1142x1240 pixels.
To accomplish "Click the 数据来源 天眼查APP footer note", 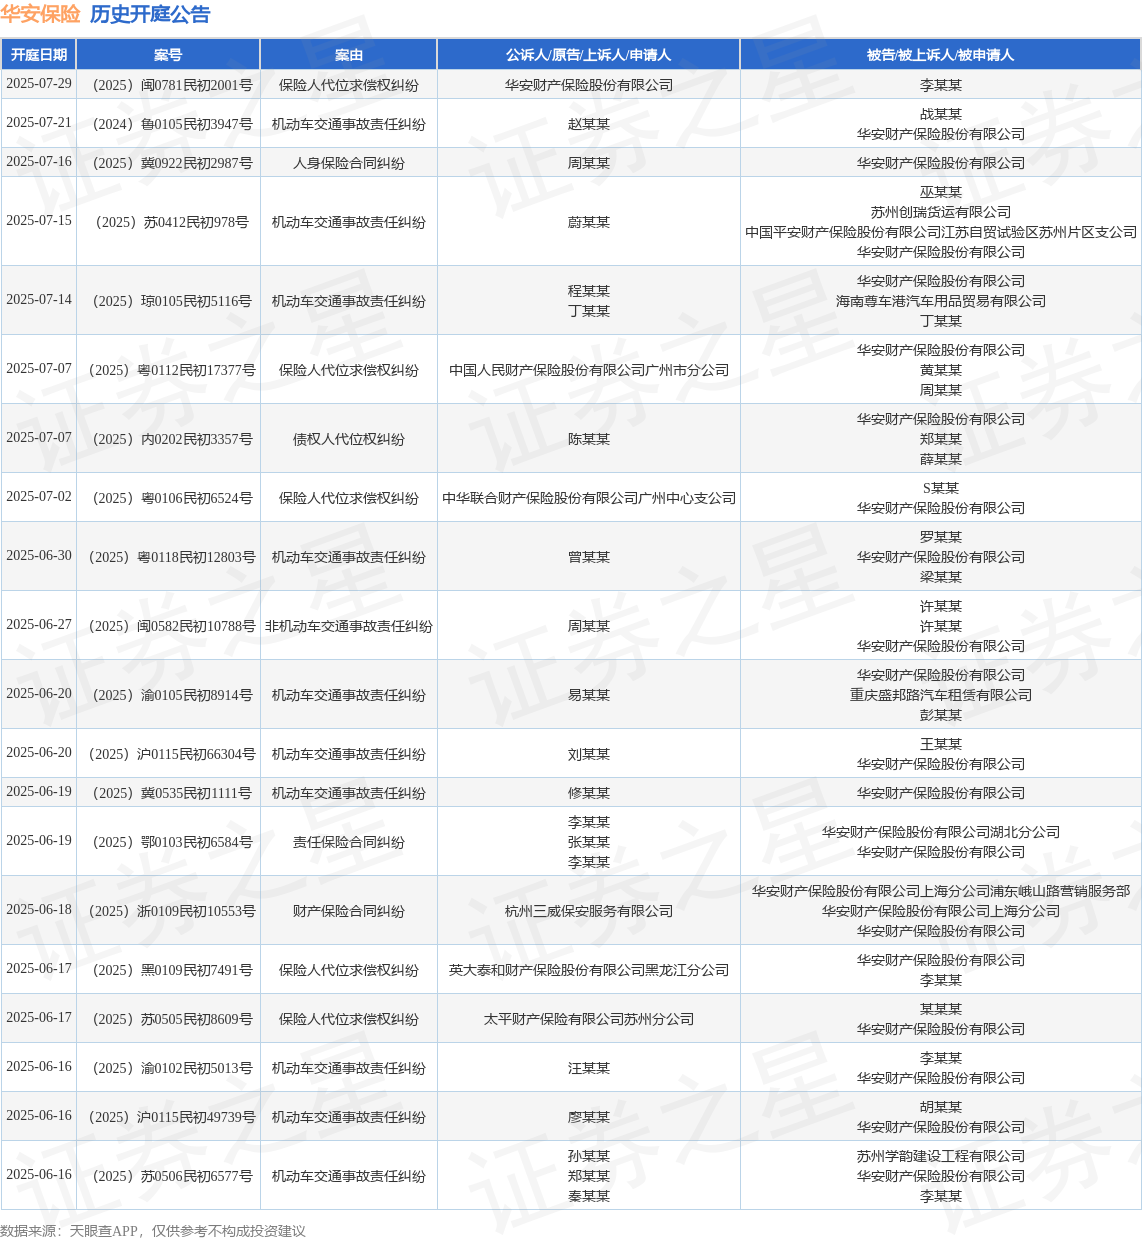I will coord(153,1231).
